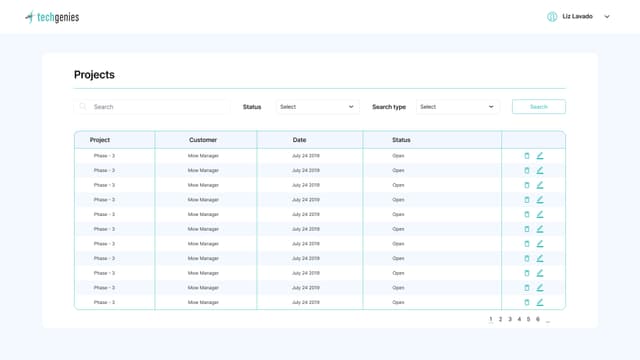Viewport: 640px width, 360px height.
Task: Delete the project in the fourth table row
Action: coord(527,200)
